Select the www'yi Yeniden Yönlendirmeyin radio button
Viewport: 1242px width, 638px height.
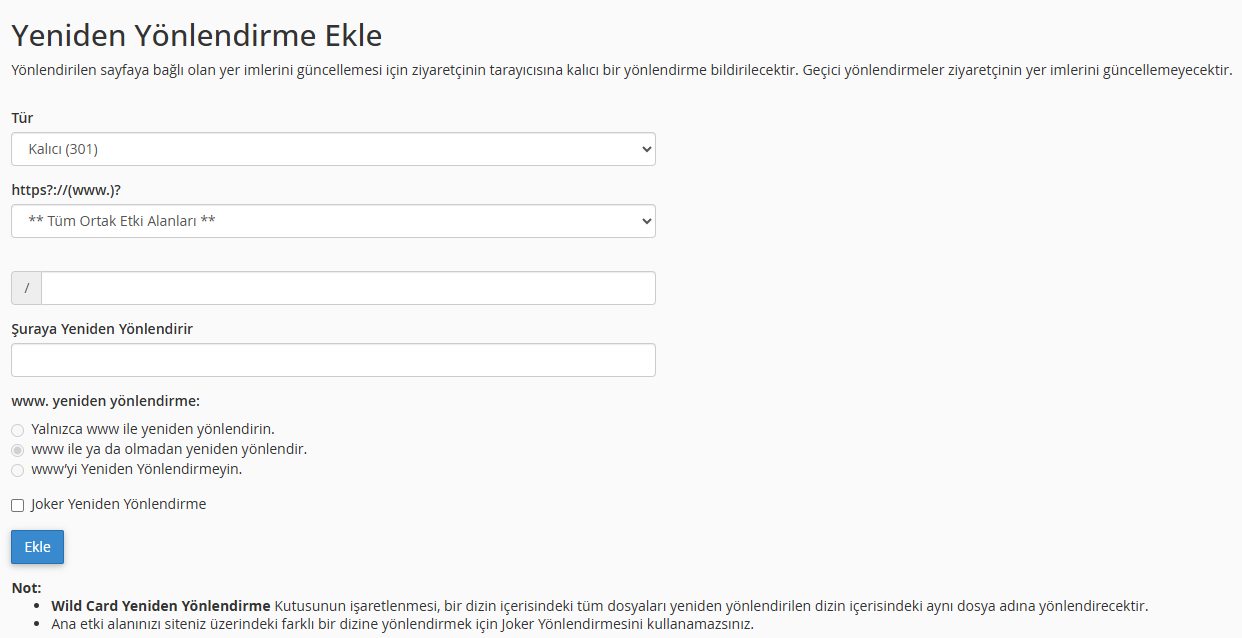click(18, 470)
